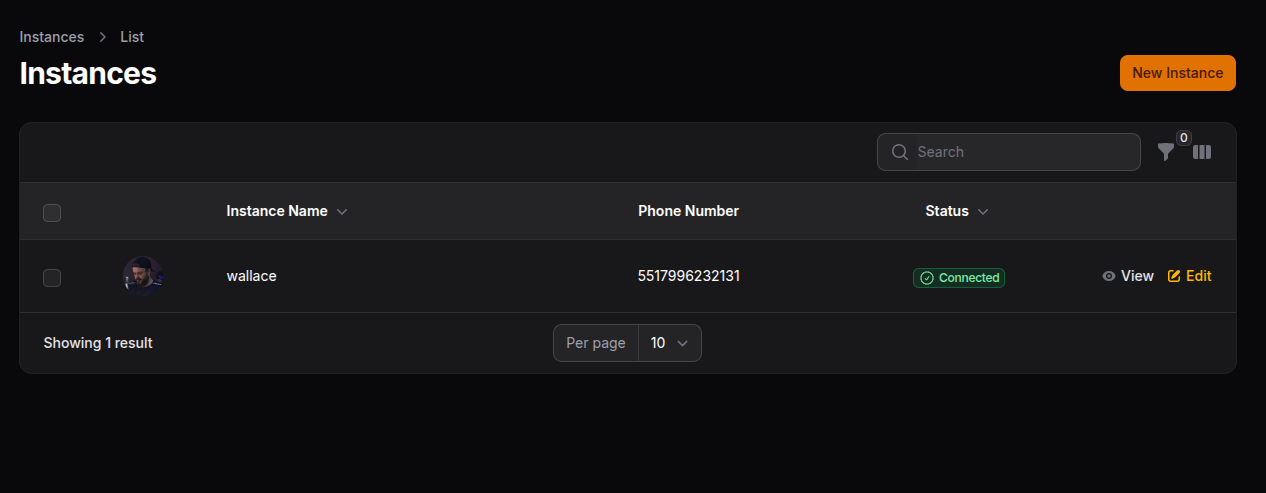Click the breadcrumb chevron separator
The width and height of the screenshot is (1266, 493).
pos(102,37)
